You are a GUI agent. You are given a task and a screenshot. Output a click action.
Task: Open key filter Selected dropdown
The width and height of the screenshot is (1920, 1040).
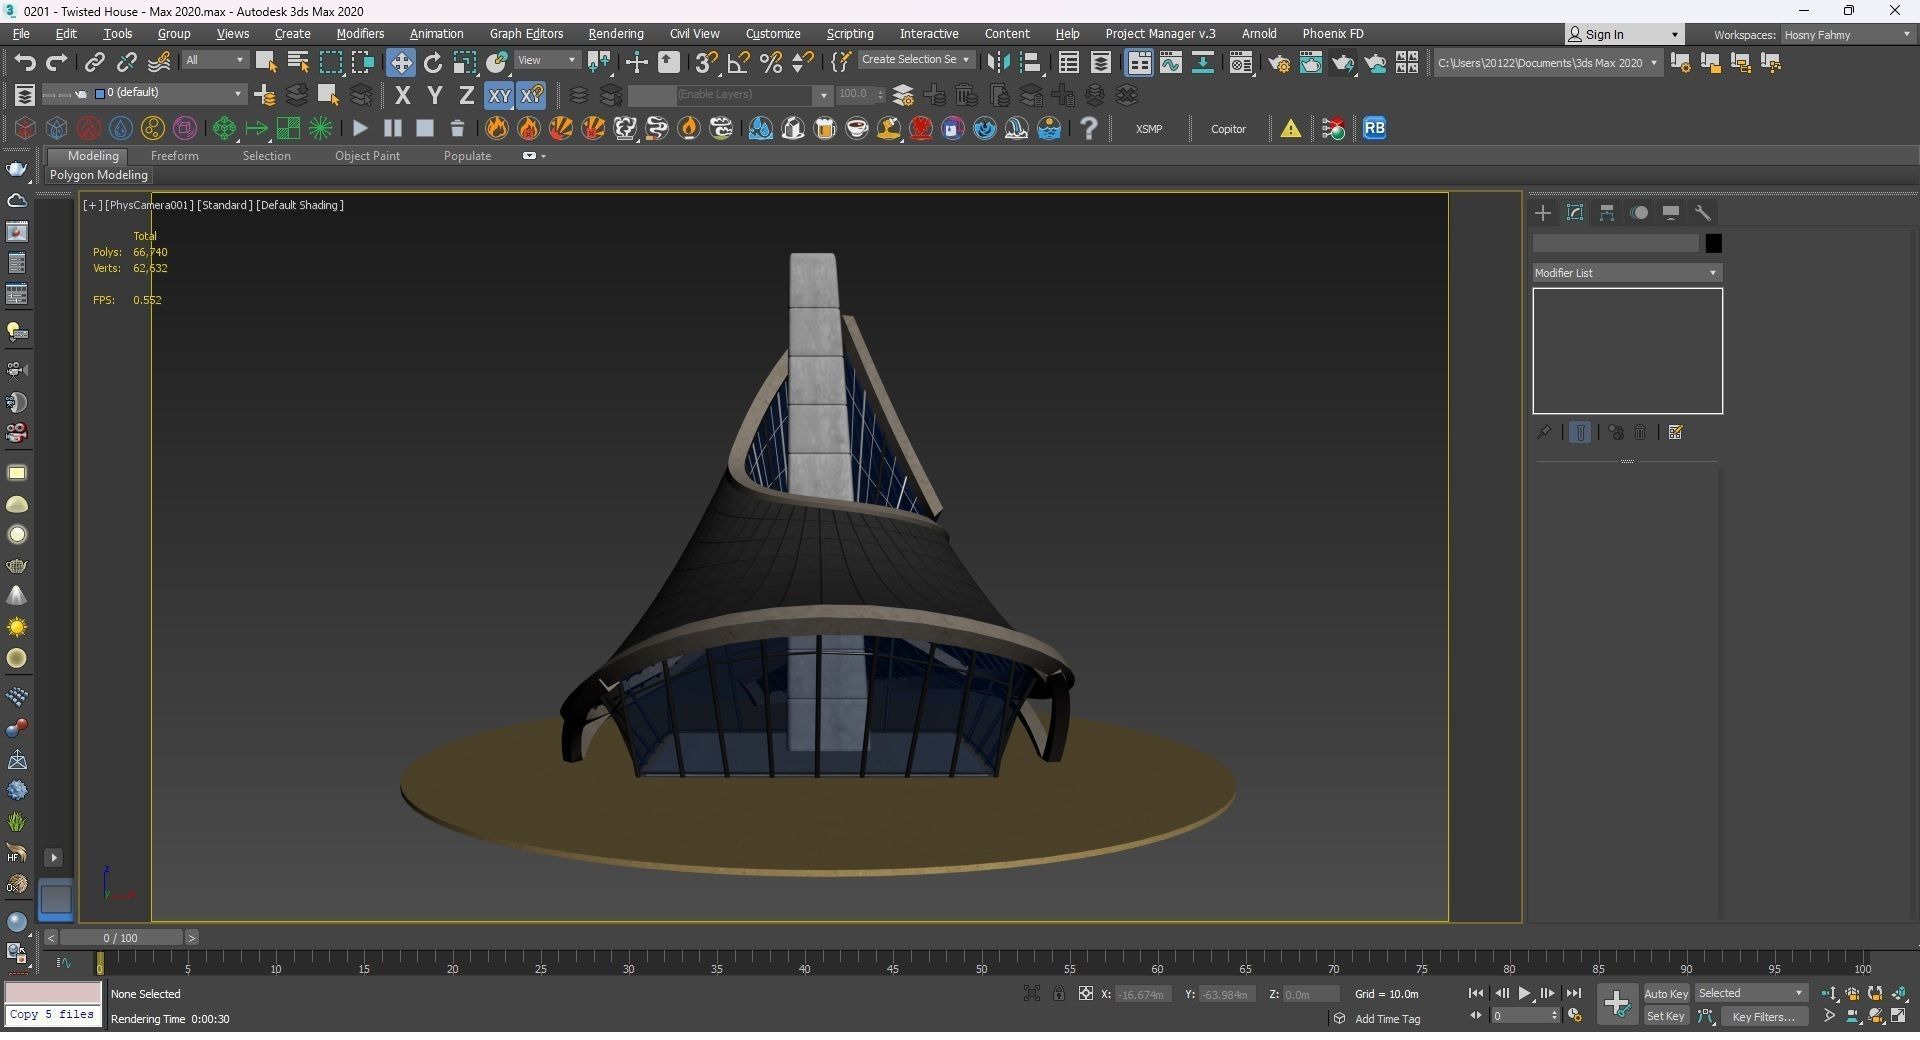coord(1751,994)
